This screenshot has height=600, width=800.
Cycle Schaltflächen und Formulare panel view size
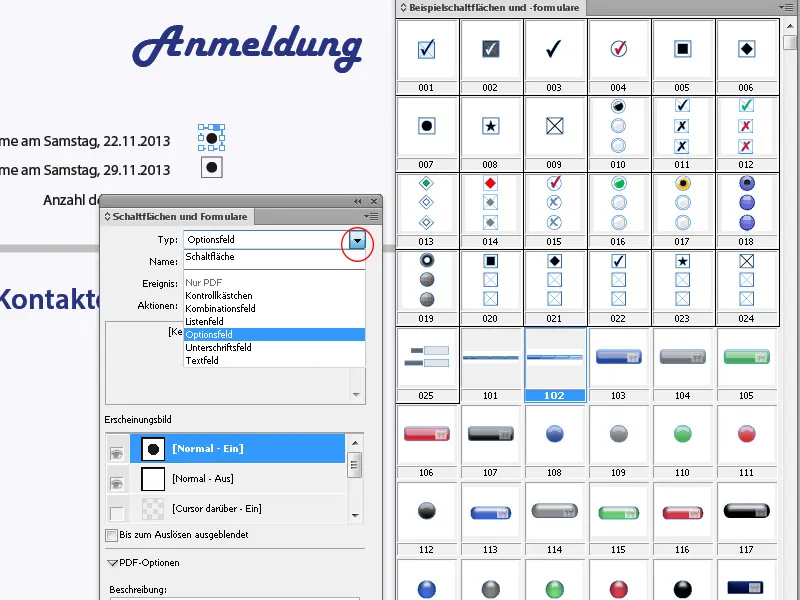click(107, 217)
